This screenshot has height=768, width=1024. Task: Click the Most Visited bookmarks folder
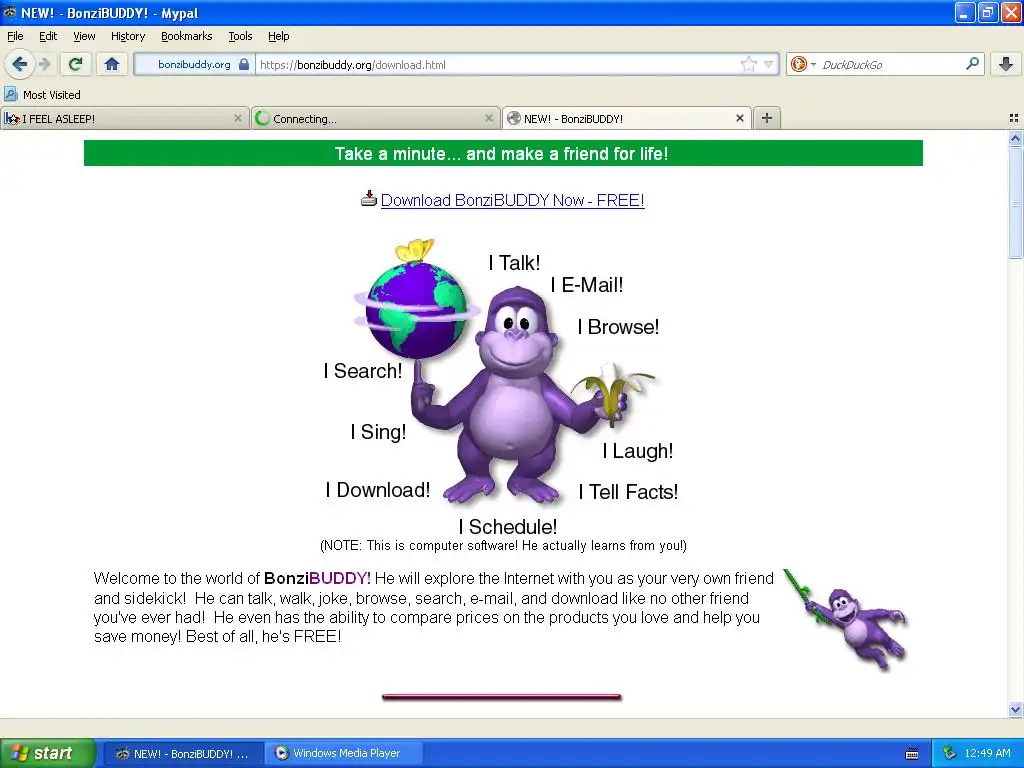coord(42,94)
